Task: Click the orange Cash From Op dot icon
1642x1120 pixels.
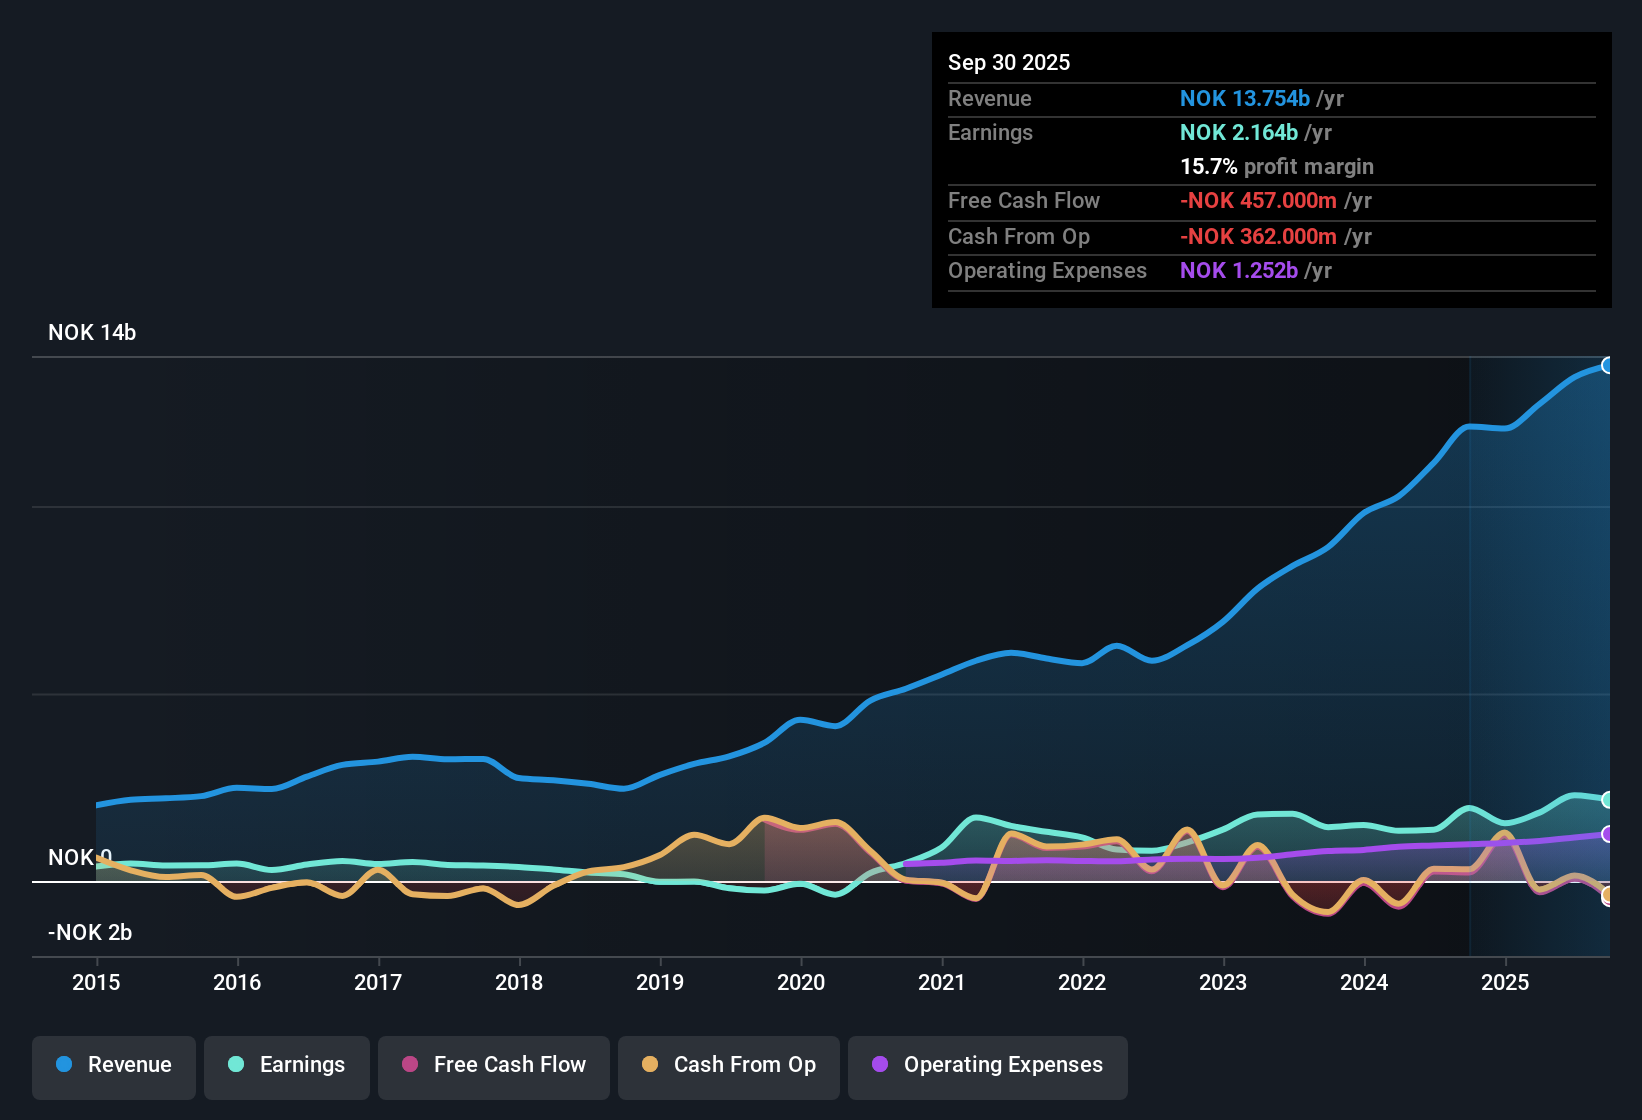Action: tap(649, 1065)
